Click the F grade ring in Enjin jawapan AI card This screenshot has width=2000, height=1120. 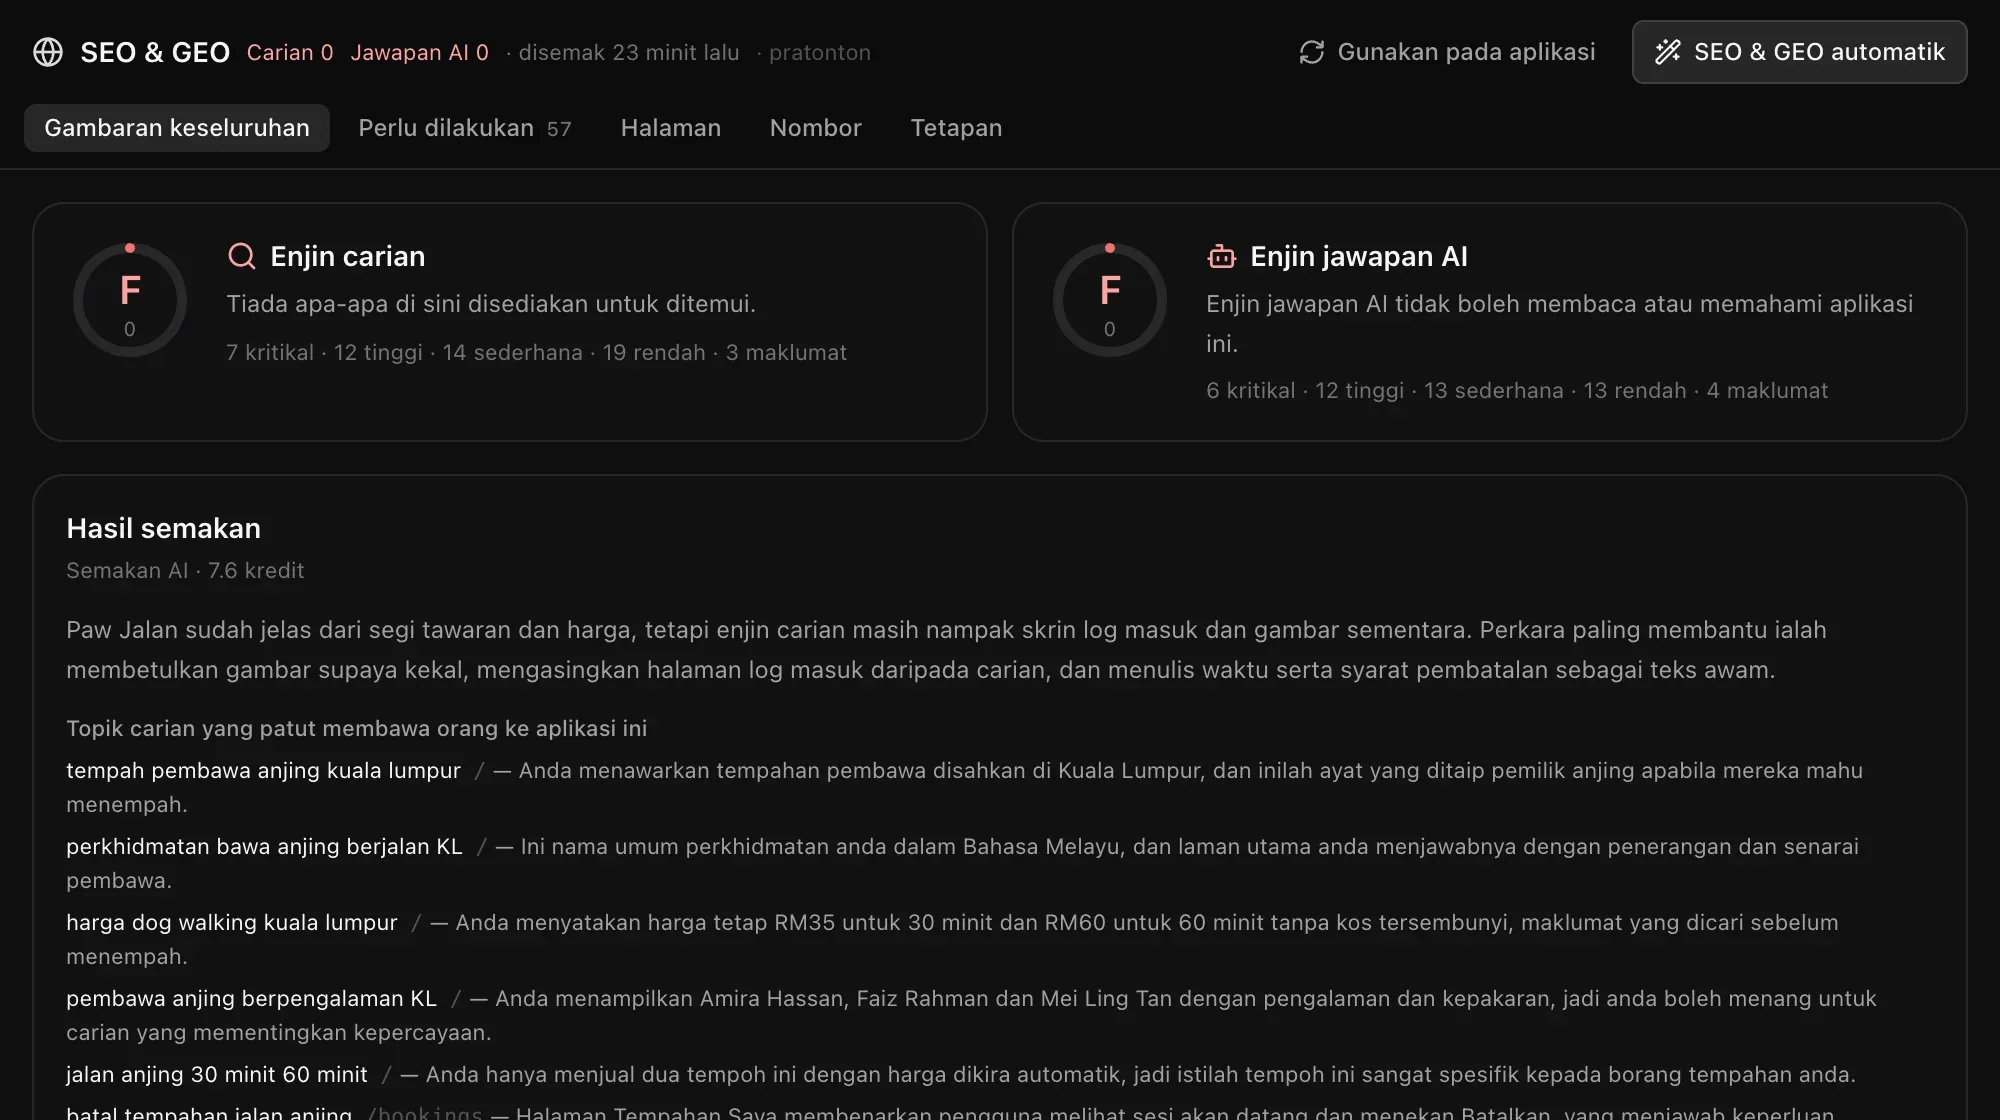(1110, 300)
